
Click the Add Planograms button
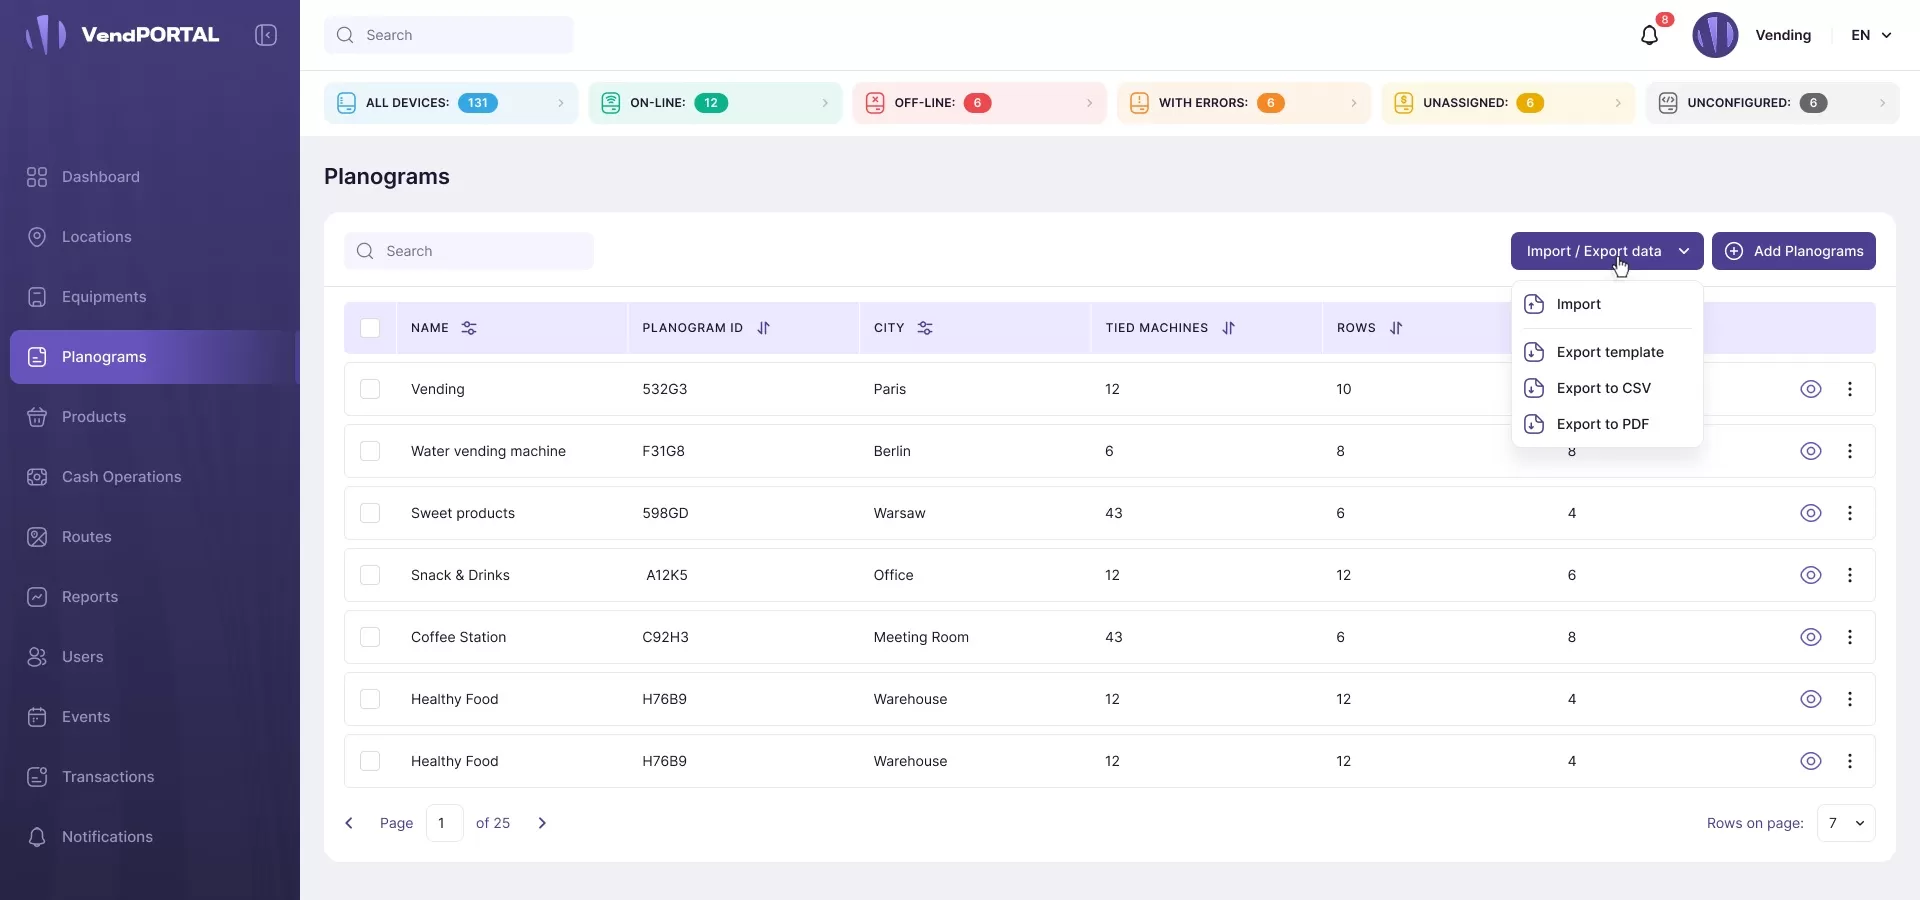(x=1793, y=251)
